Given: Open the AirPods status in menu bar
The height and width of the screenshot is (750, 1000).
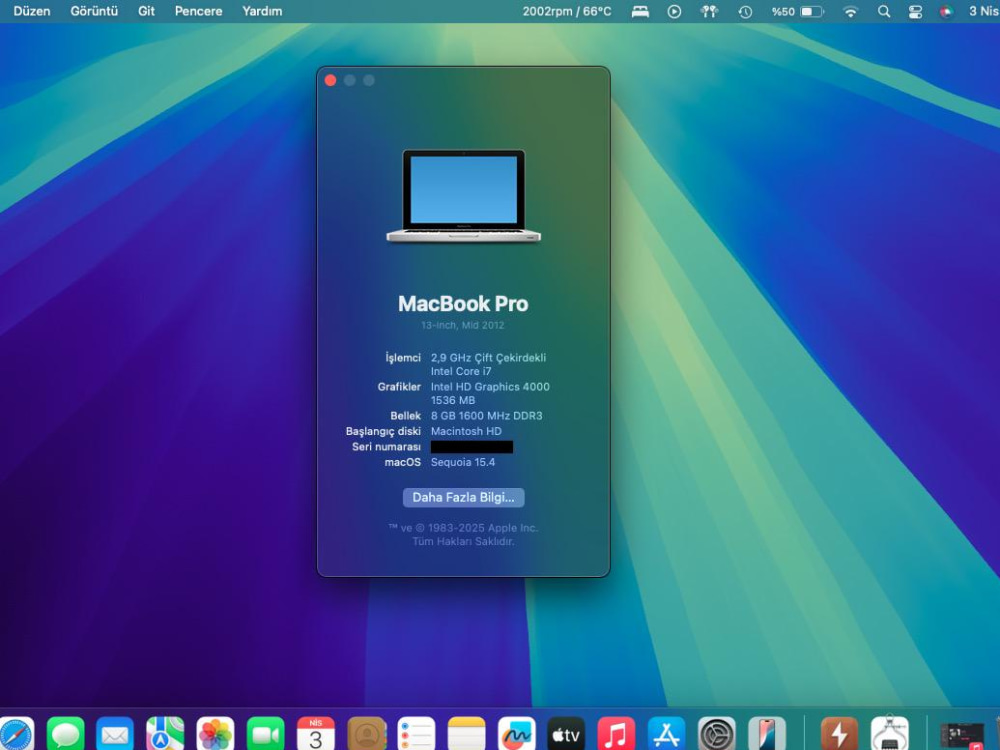Looking at the screenshot, I should coord(709,11).
